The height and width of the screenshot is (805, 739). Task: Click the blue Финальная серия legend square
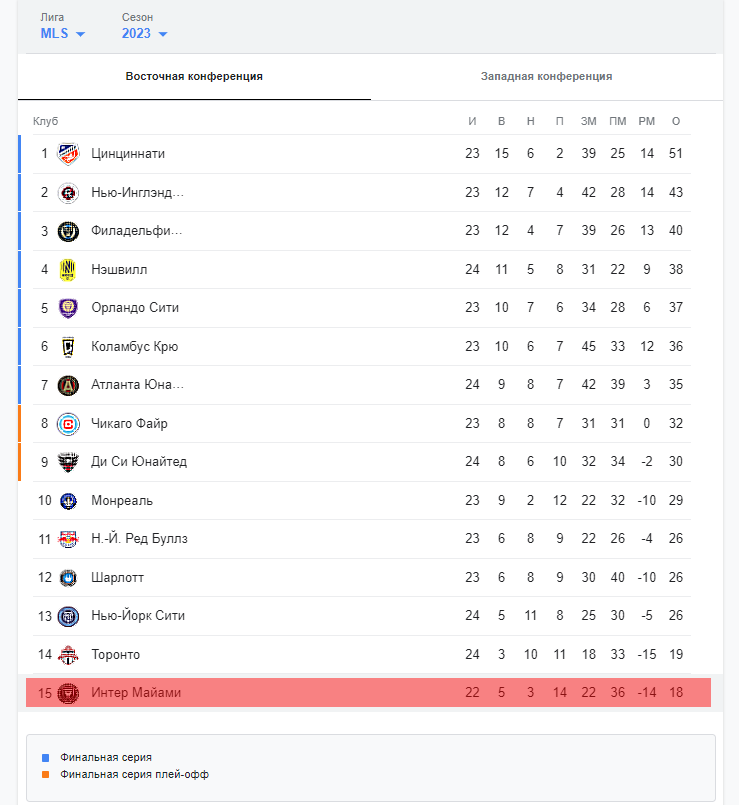[45, 758]
